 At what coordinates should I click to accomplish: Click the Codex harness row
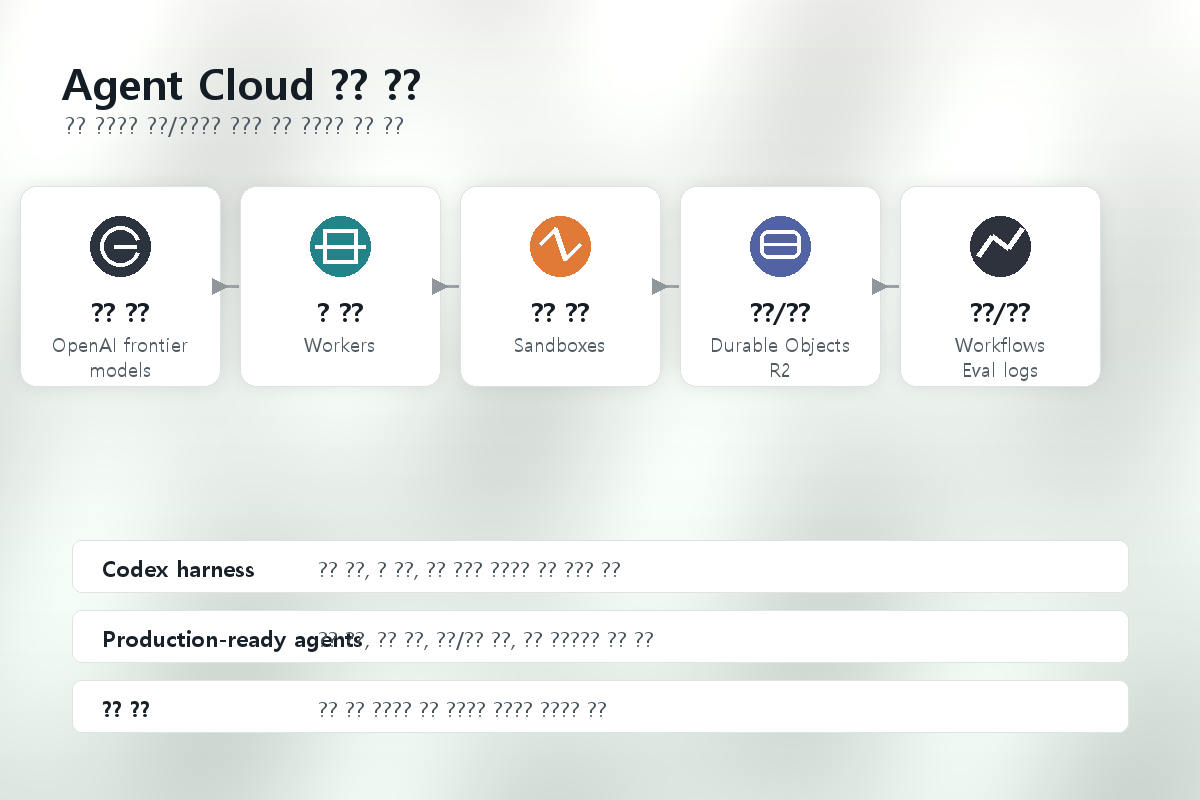[600, 566]
